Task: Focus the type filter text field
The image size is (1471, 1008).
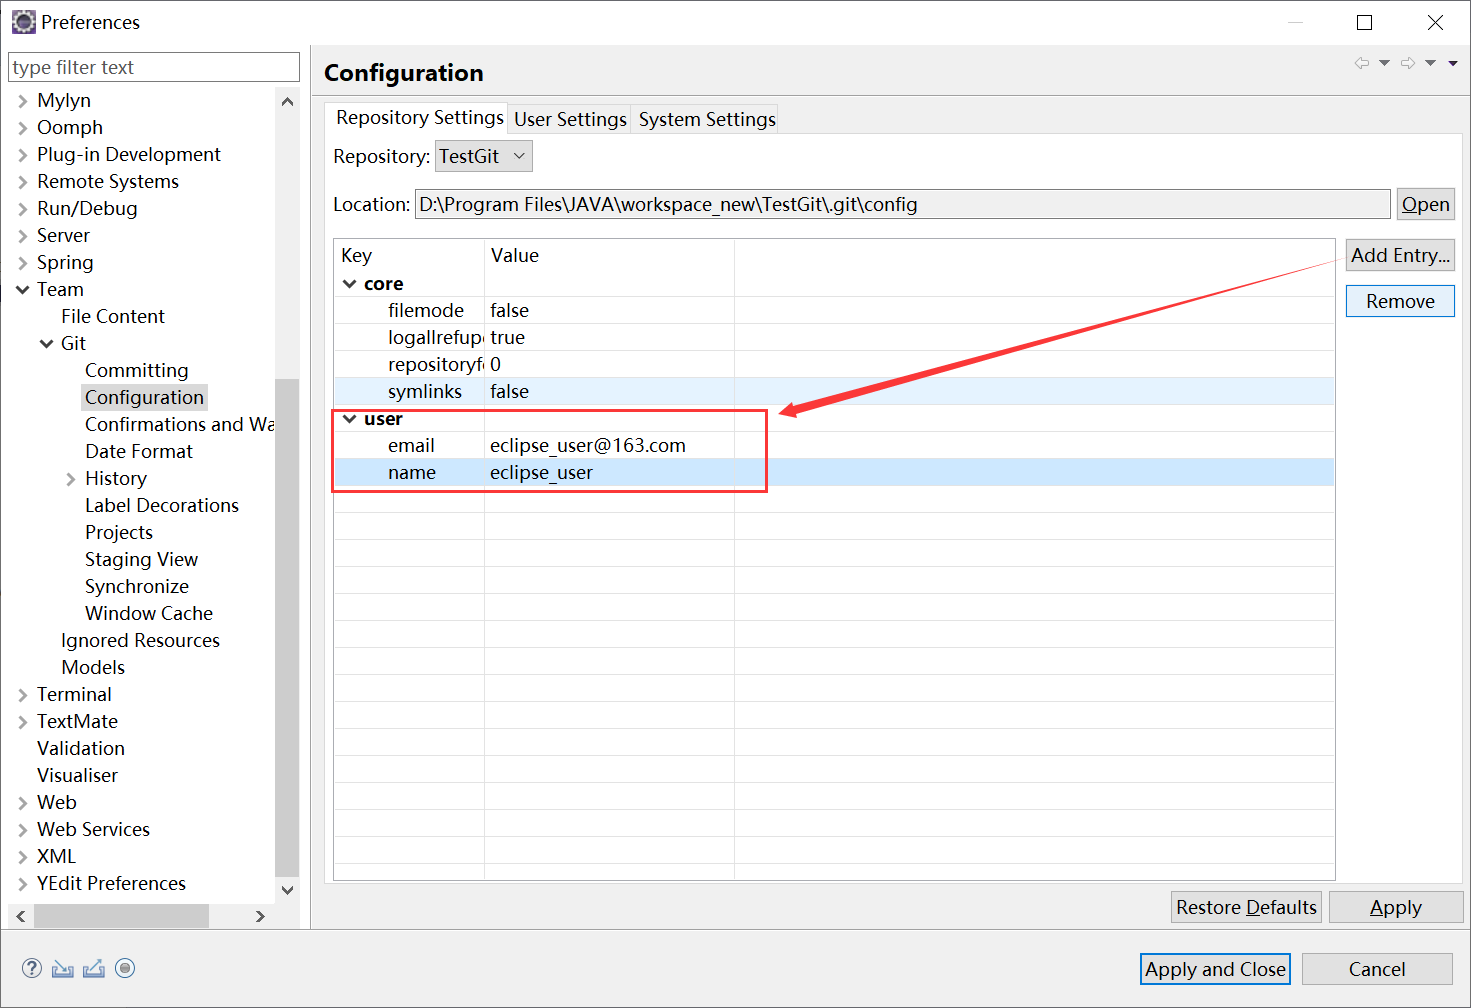Action: (154, 67)
